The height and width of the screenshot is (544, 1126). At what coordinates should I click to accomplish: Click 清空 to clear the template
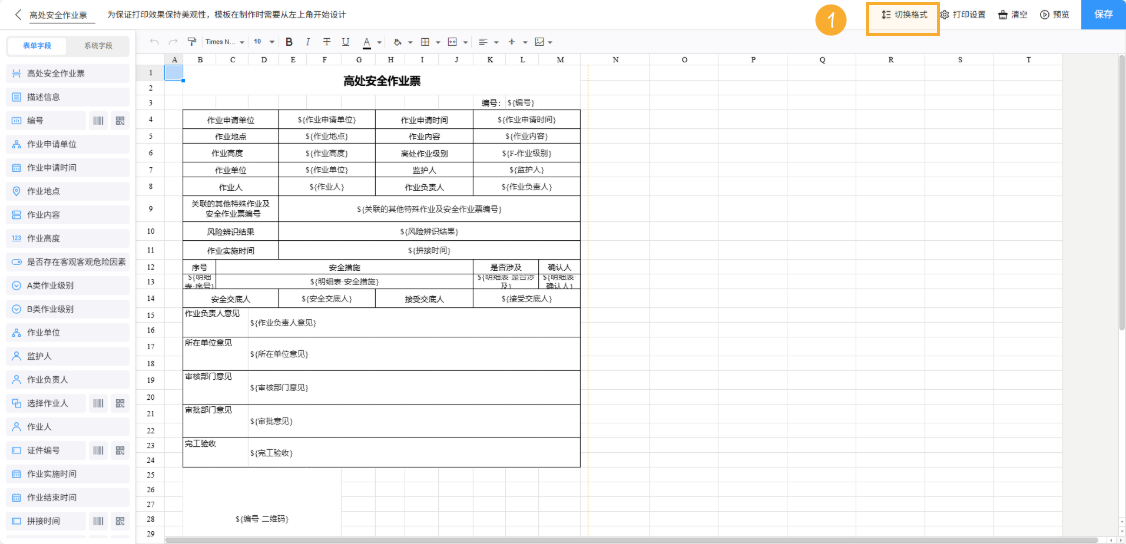(1013, 14)
